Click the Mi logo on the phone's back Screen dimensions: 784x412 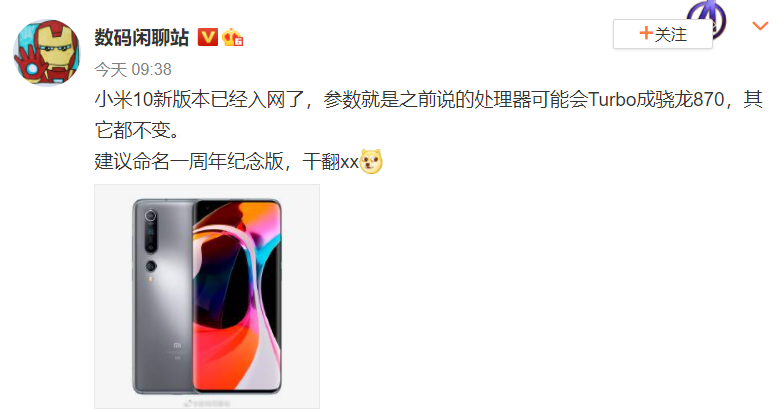click(178, 345)
